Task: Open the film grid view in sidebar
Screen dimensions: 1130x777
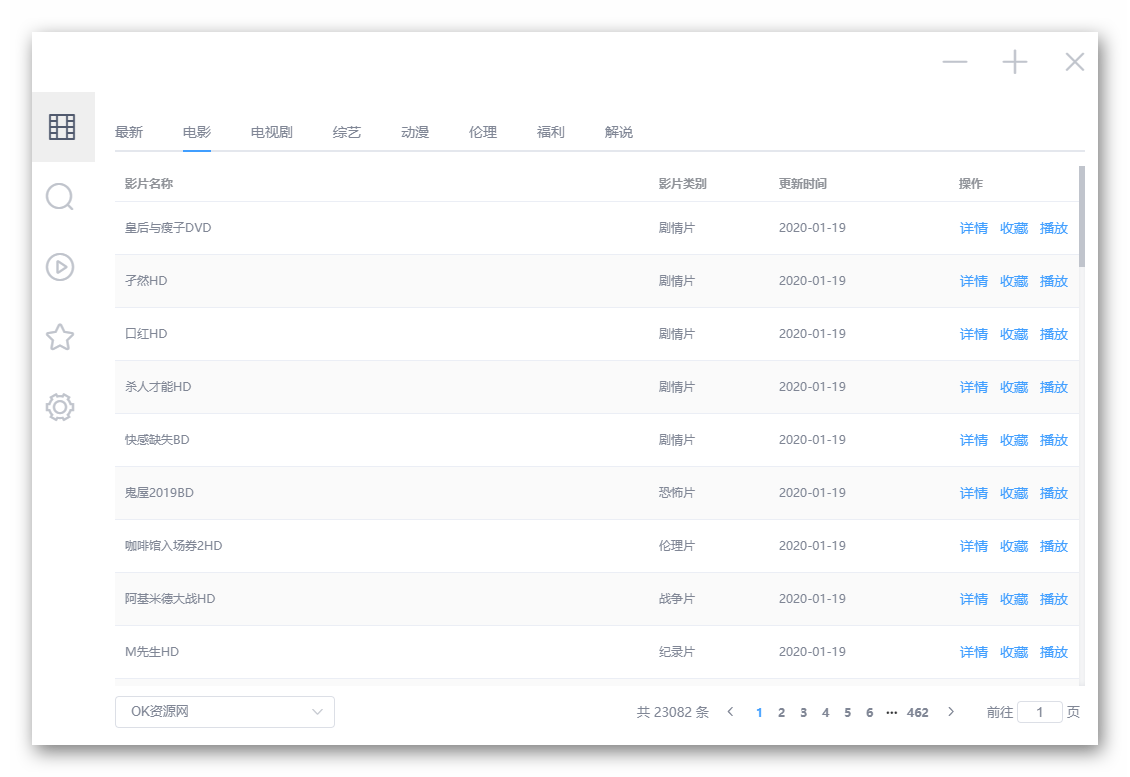Action: [62, 127]
